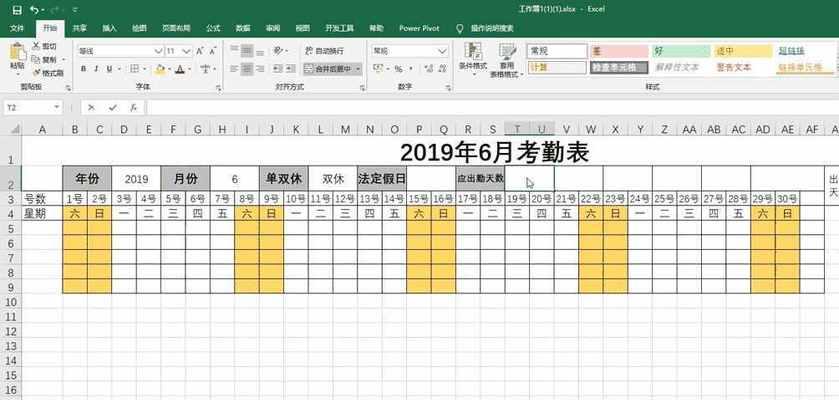
Task: Toggle Merge & Center (合并后居中)
Action: 327,69
